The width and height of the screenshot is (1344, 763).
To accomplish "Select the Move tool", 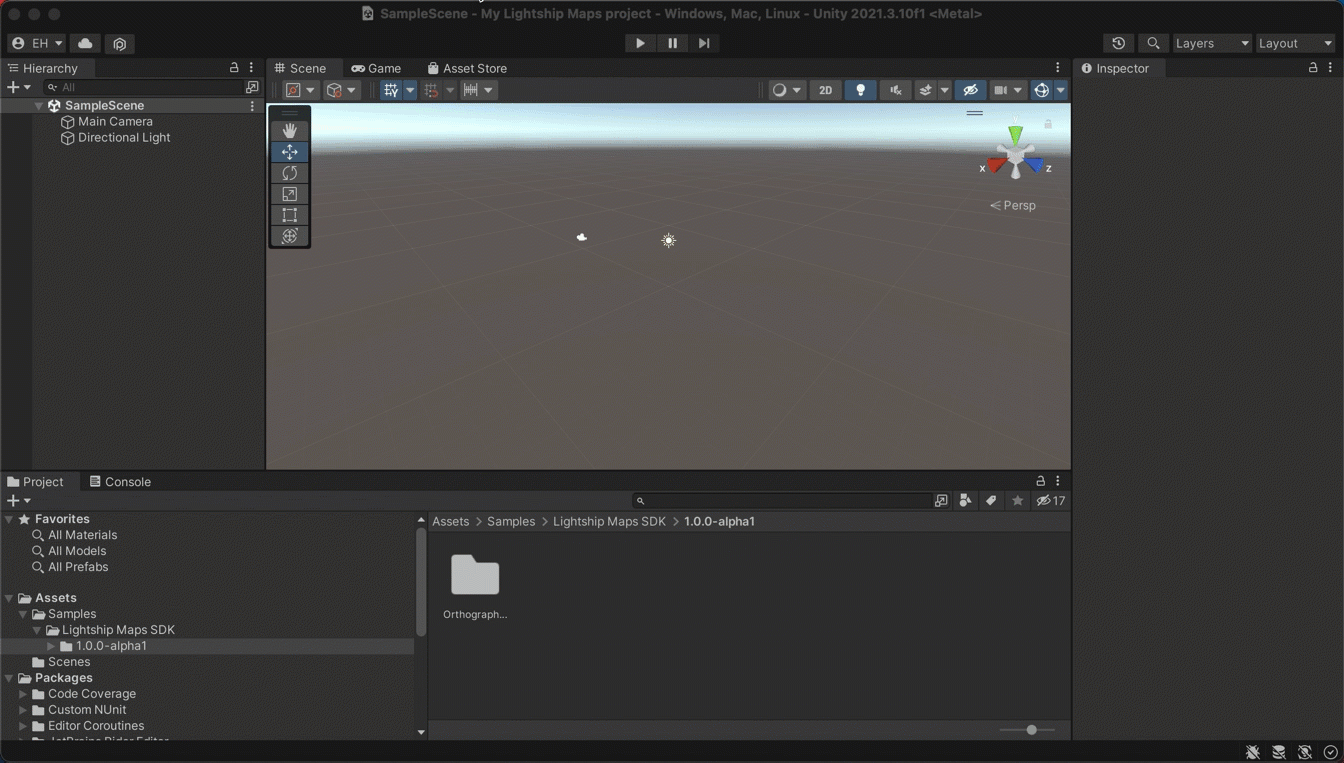I will pyautogui.click(x=289, y=152).
